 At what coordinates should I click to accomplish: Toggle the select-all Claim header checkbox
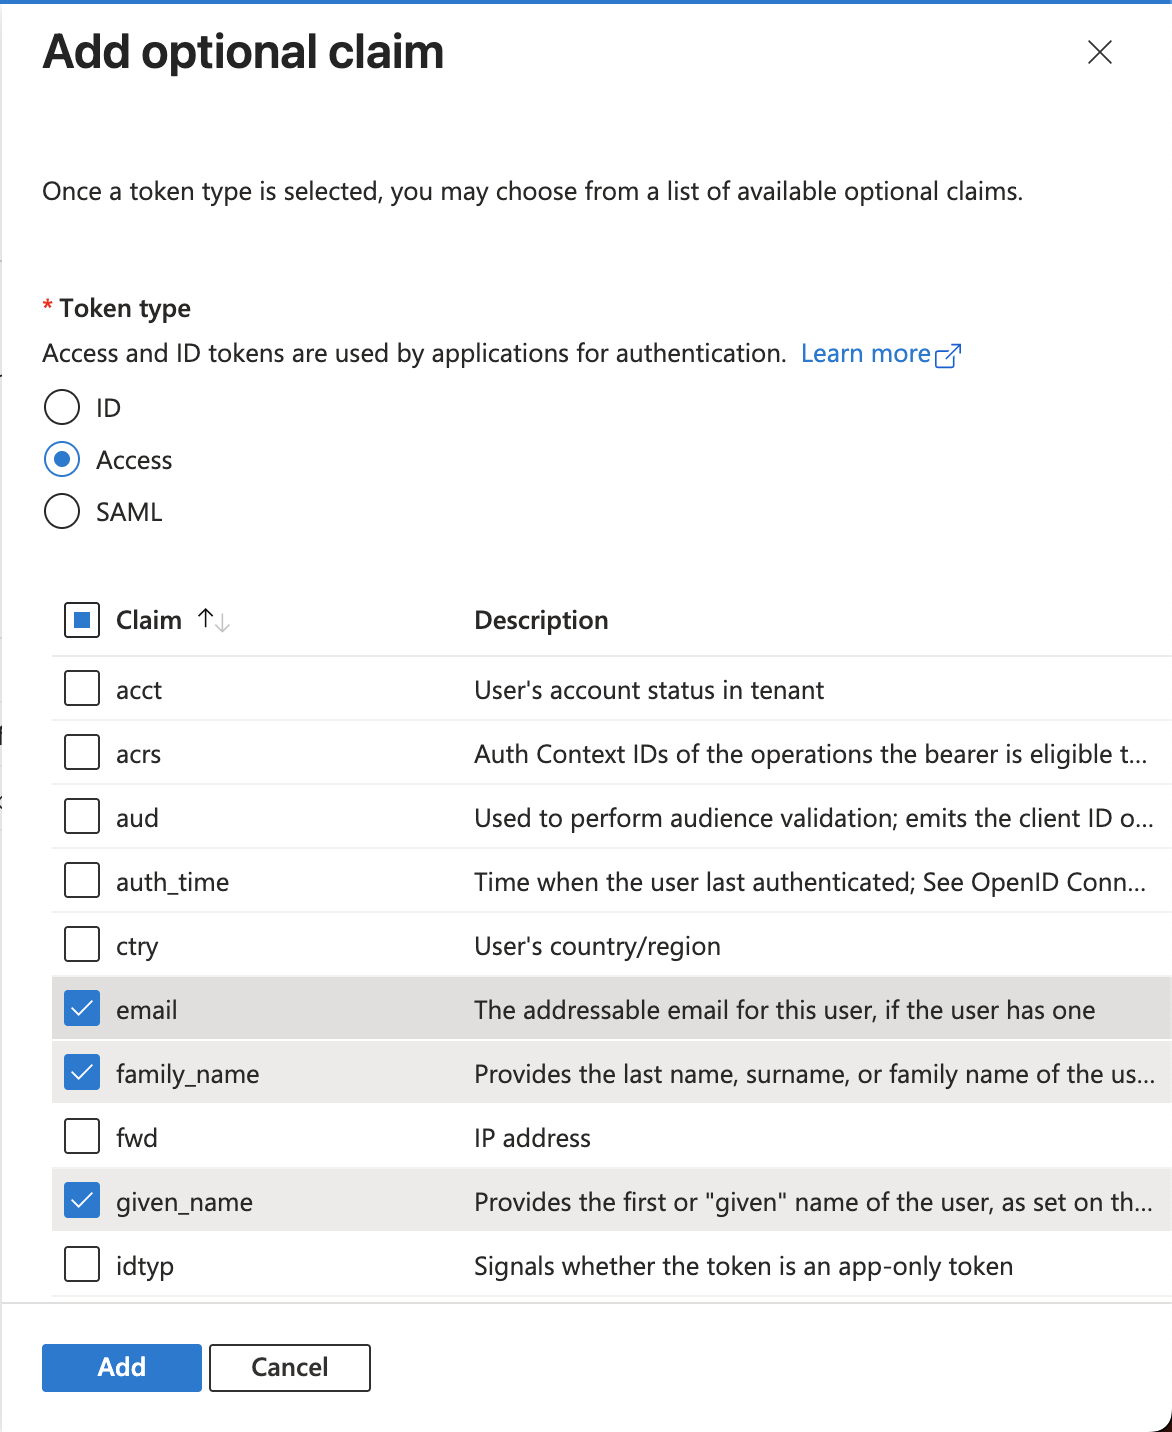pos(82,620)
